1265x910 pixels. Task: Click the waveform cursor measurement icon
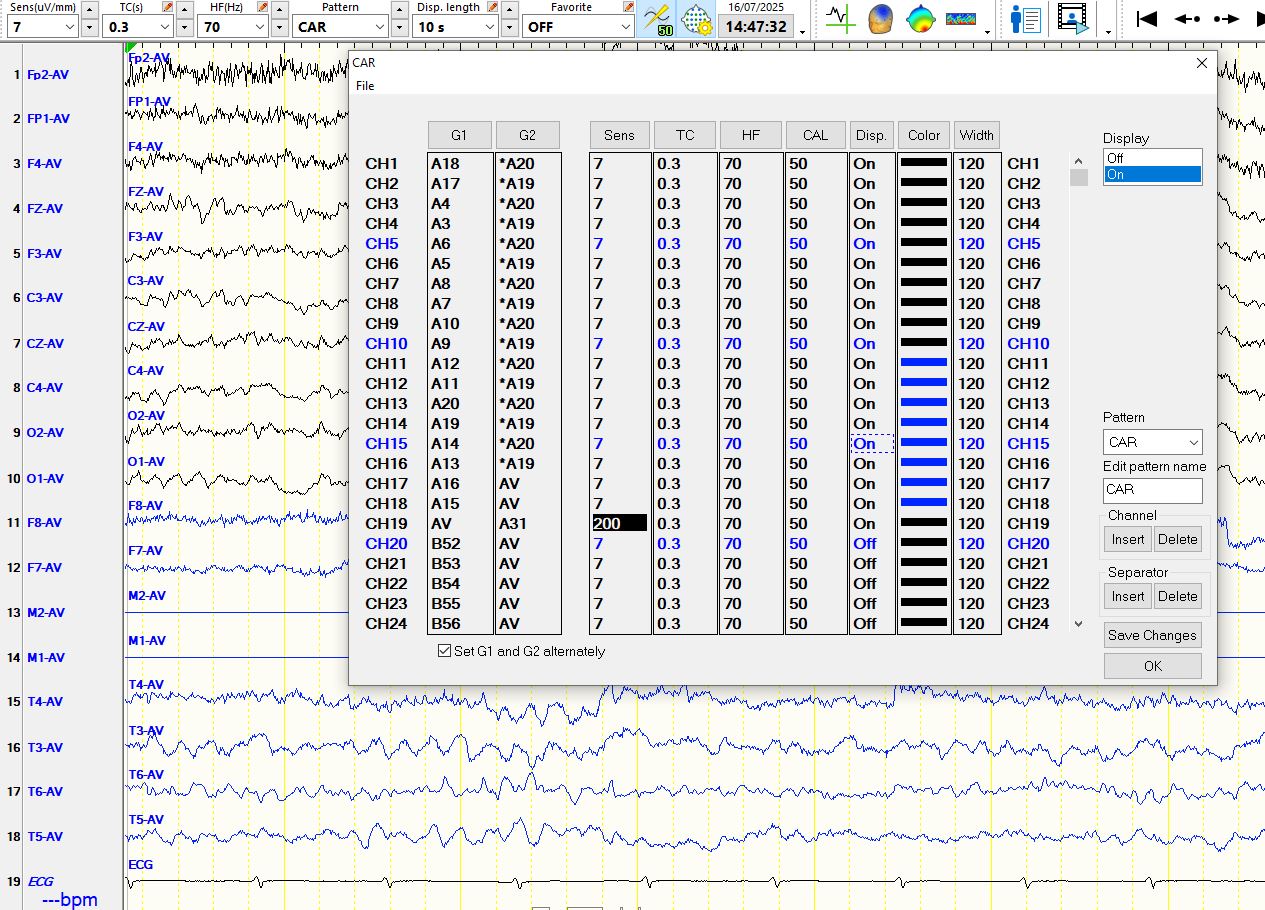[840, 19]
